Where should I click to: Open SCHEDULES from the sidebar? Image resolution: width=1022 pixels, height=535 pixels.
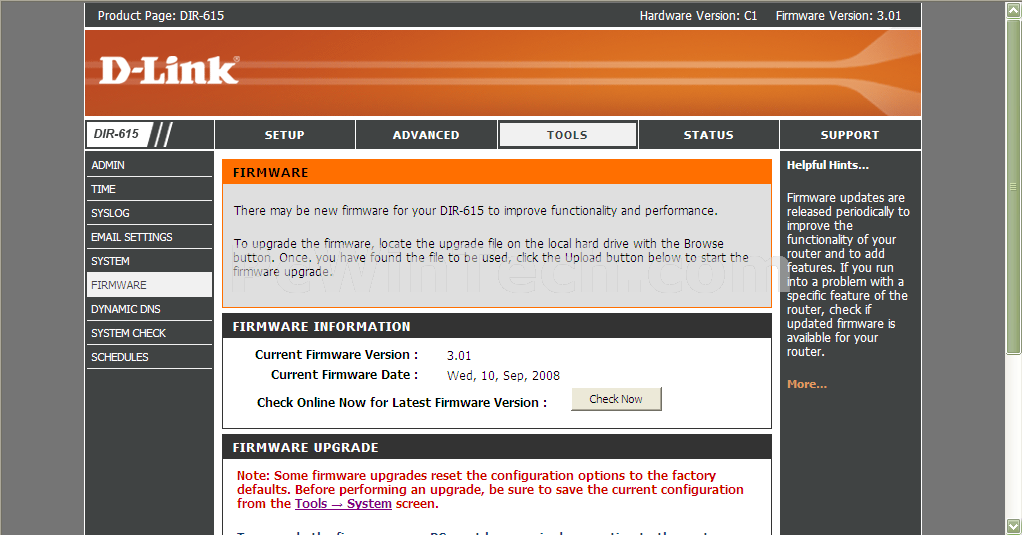[149, 357]
